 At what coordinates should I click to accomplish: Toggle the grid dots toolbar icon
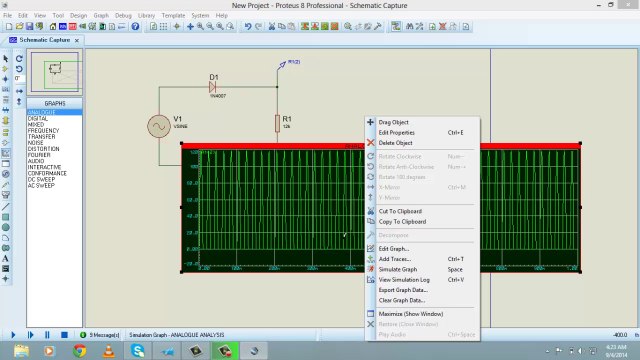click(163, 27)
